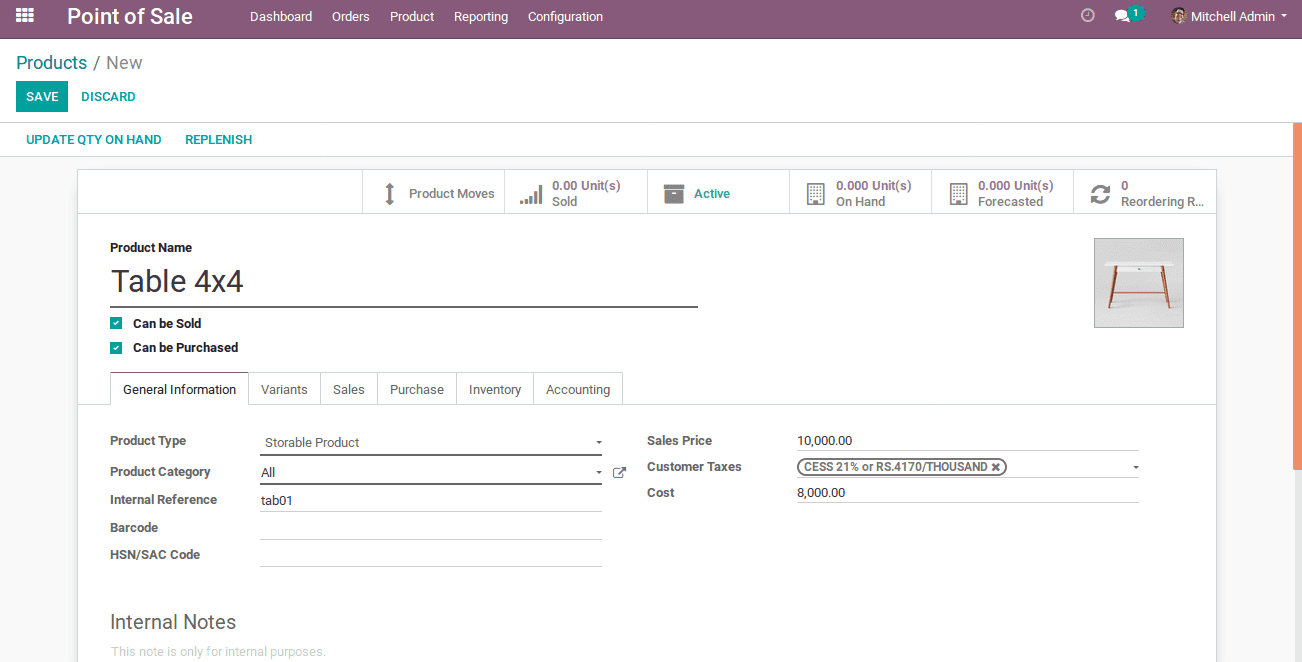Click the Active archive box icon

point(674,194)
